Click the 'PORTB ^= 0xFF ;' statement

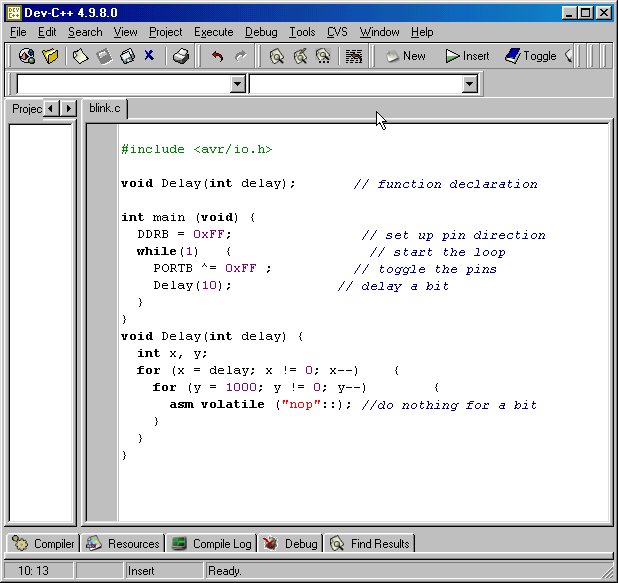(x=212, y=268)
